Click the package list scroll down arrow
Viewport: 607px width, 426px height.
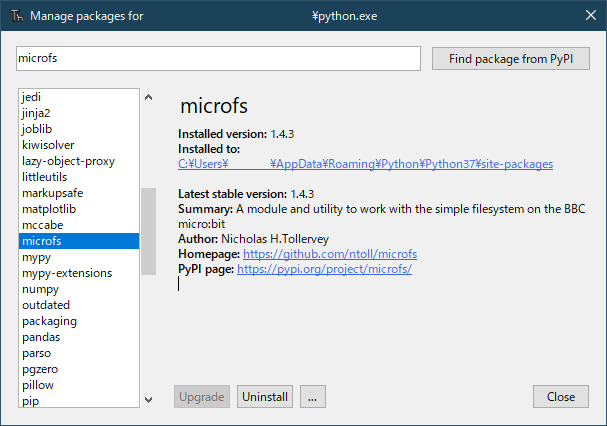pos(149,399)
